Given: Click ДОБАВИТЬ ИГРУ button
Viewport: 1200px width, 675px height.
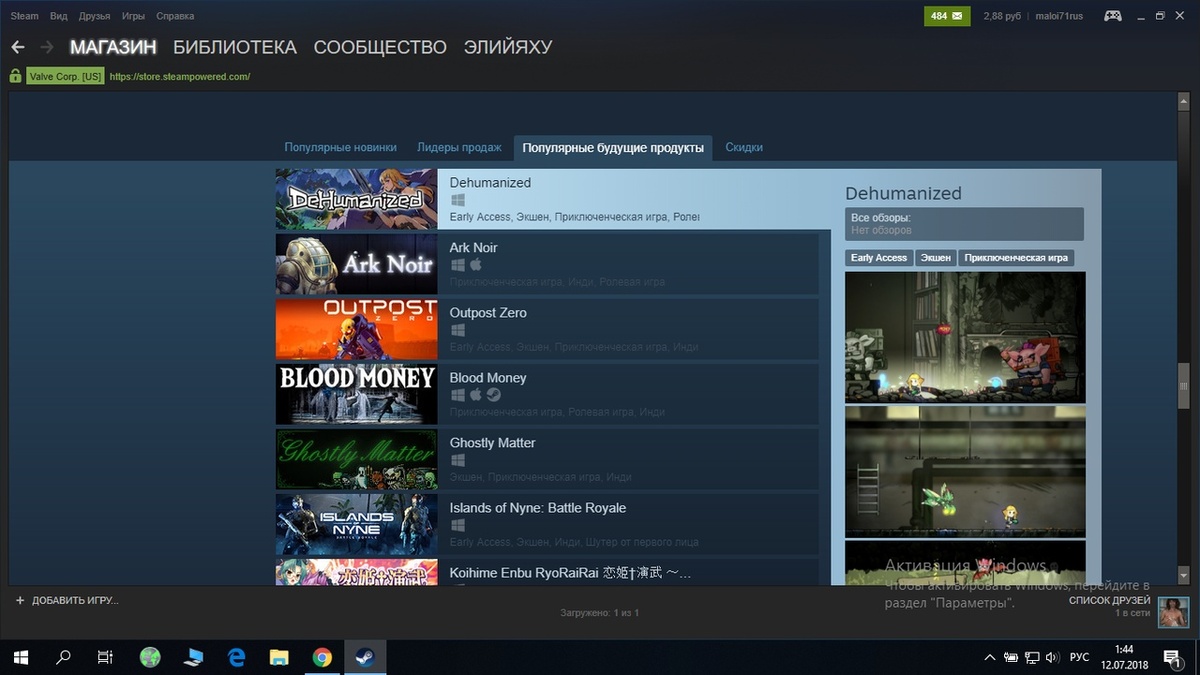Looking at the screenshot, I should point(67,600).
